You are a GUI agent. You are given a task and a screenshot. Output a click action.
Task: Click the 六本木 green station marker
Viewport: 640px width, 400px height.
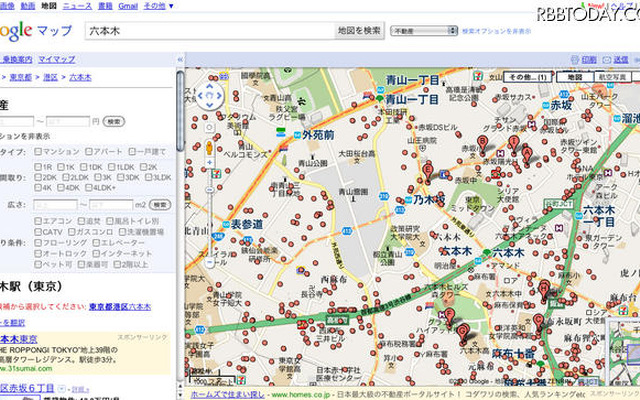(x=486, y=252)
